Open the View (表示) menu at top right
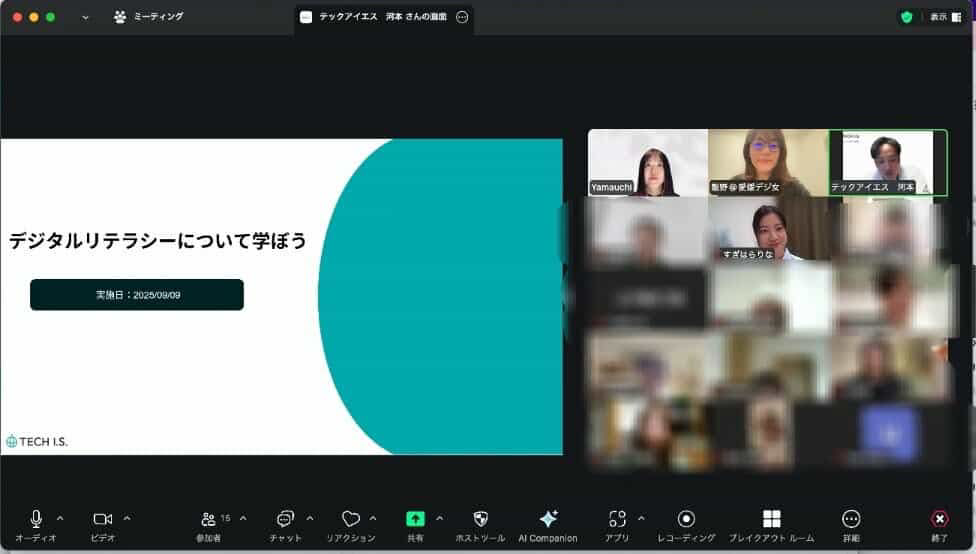Viewport: 976px width, 554px height. [x=945, y=17]
